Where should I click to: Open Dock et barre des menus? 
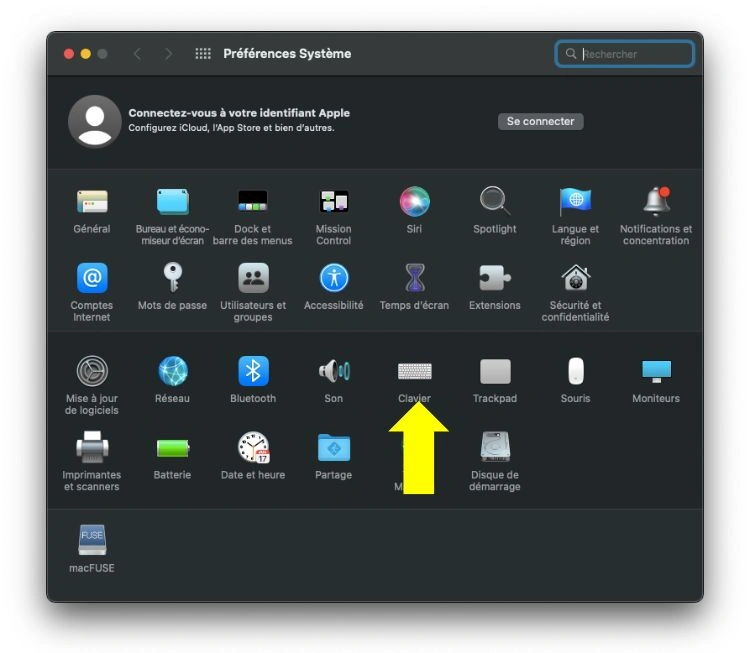[253, 201]
